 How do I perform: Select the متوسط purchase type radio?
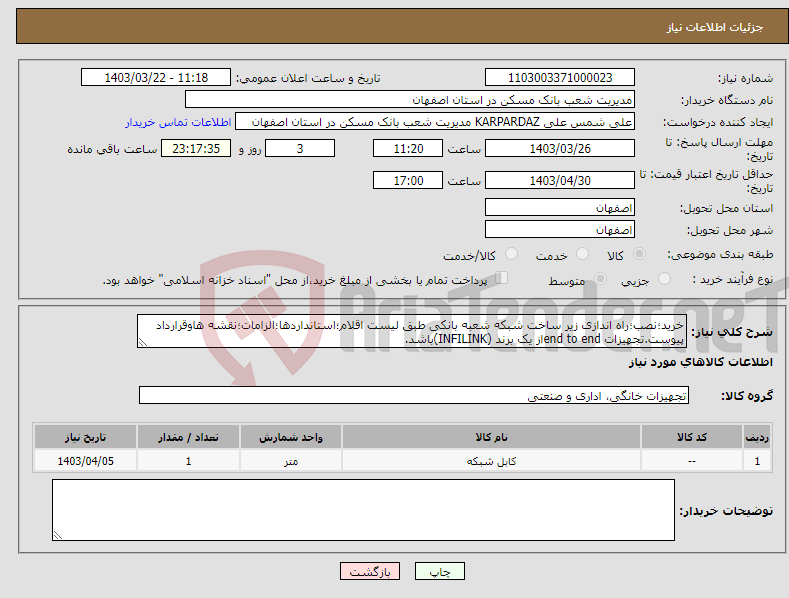coord(600,278)
